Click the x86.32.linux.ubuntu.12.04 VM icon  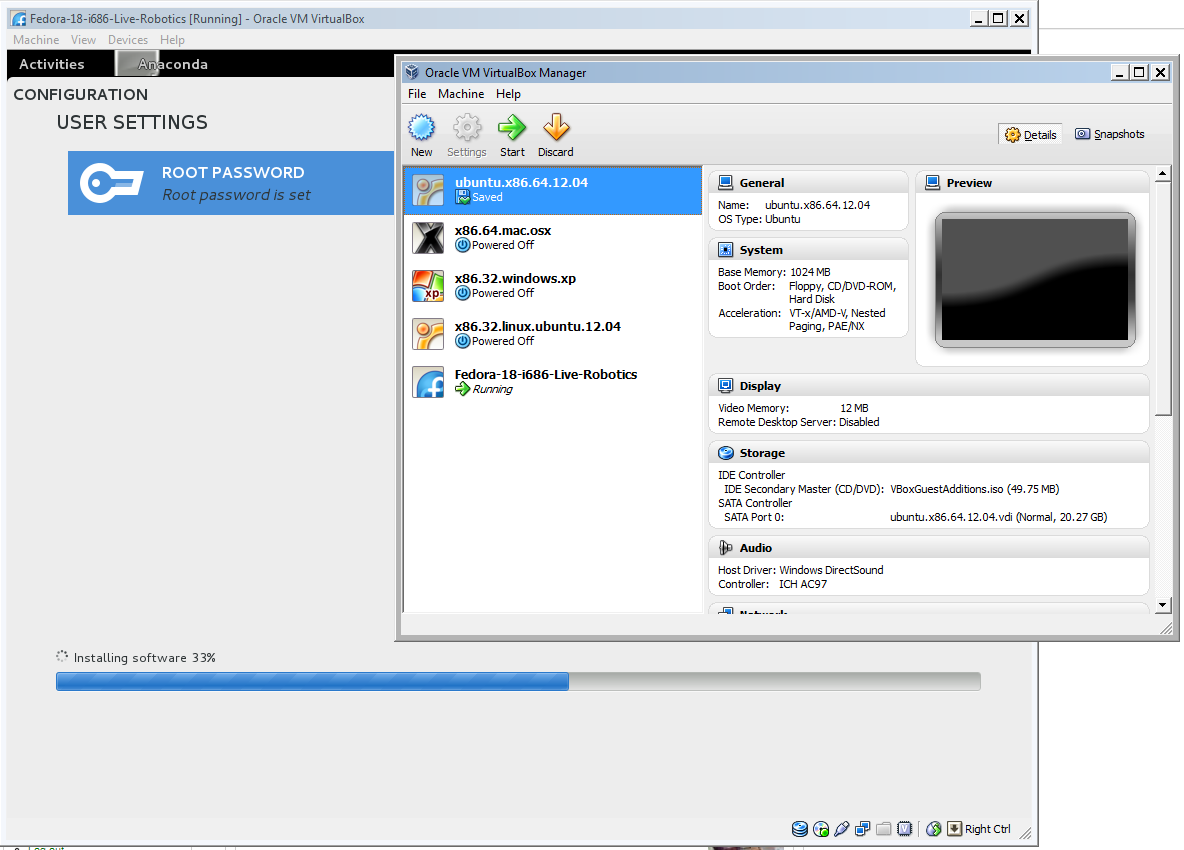[x=428, y=334]
